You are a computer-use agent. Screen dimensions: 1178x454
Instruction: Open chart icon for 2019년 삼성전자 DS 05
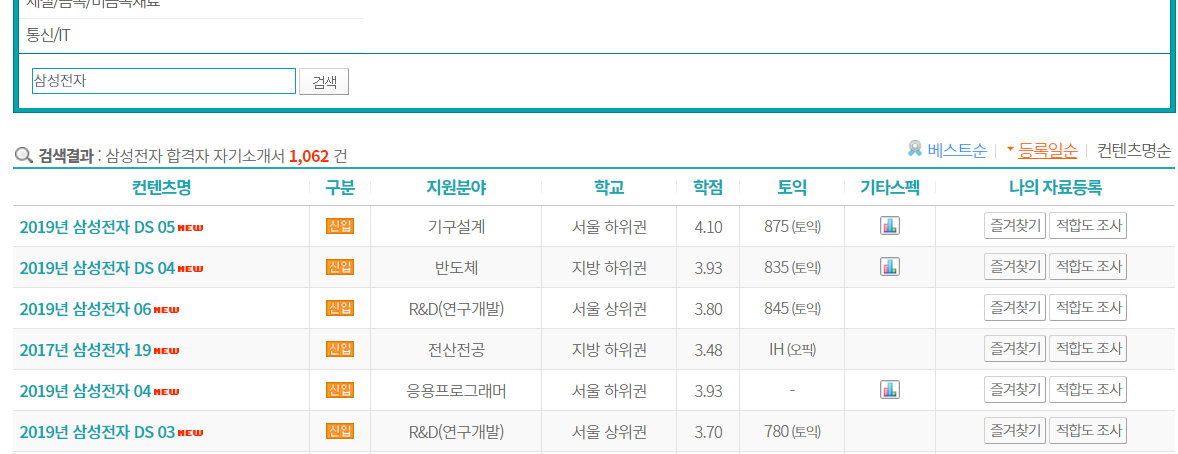[x=890, y=225]
